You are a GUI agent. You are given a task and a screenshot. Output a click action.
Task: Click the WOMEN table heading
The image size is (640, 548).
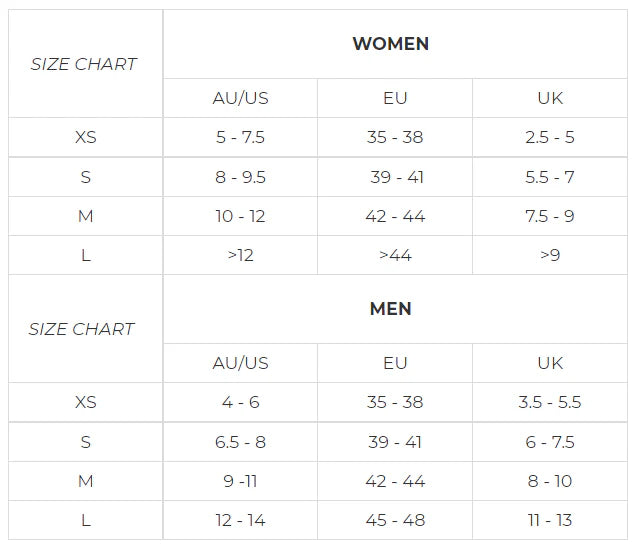coord(390,44)
